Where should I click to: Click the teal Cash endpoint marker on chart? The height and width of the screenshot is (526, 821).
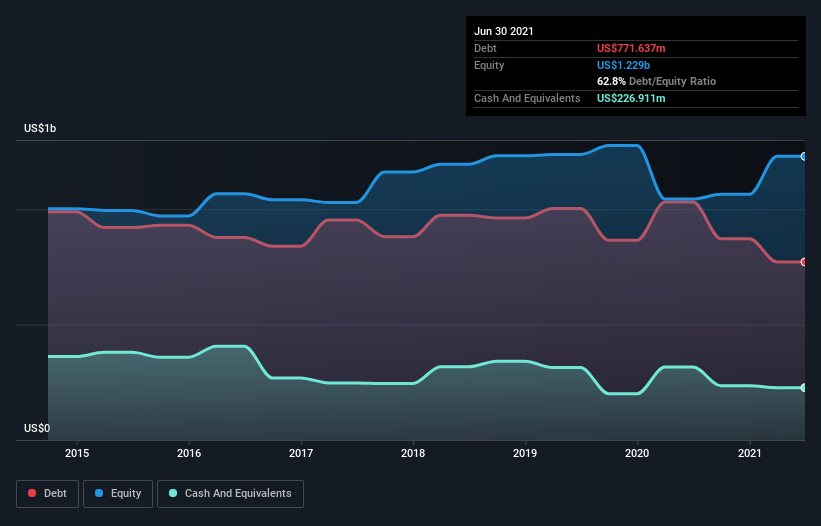pyautogui.click(x=804, y=388)
